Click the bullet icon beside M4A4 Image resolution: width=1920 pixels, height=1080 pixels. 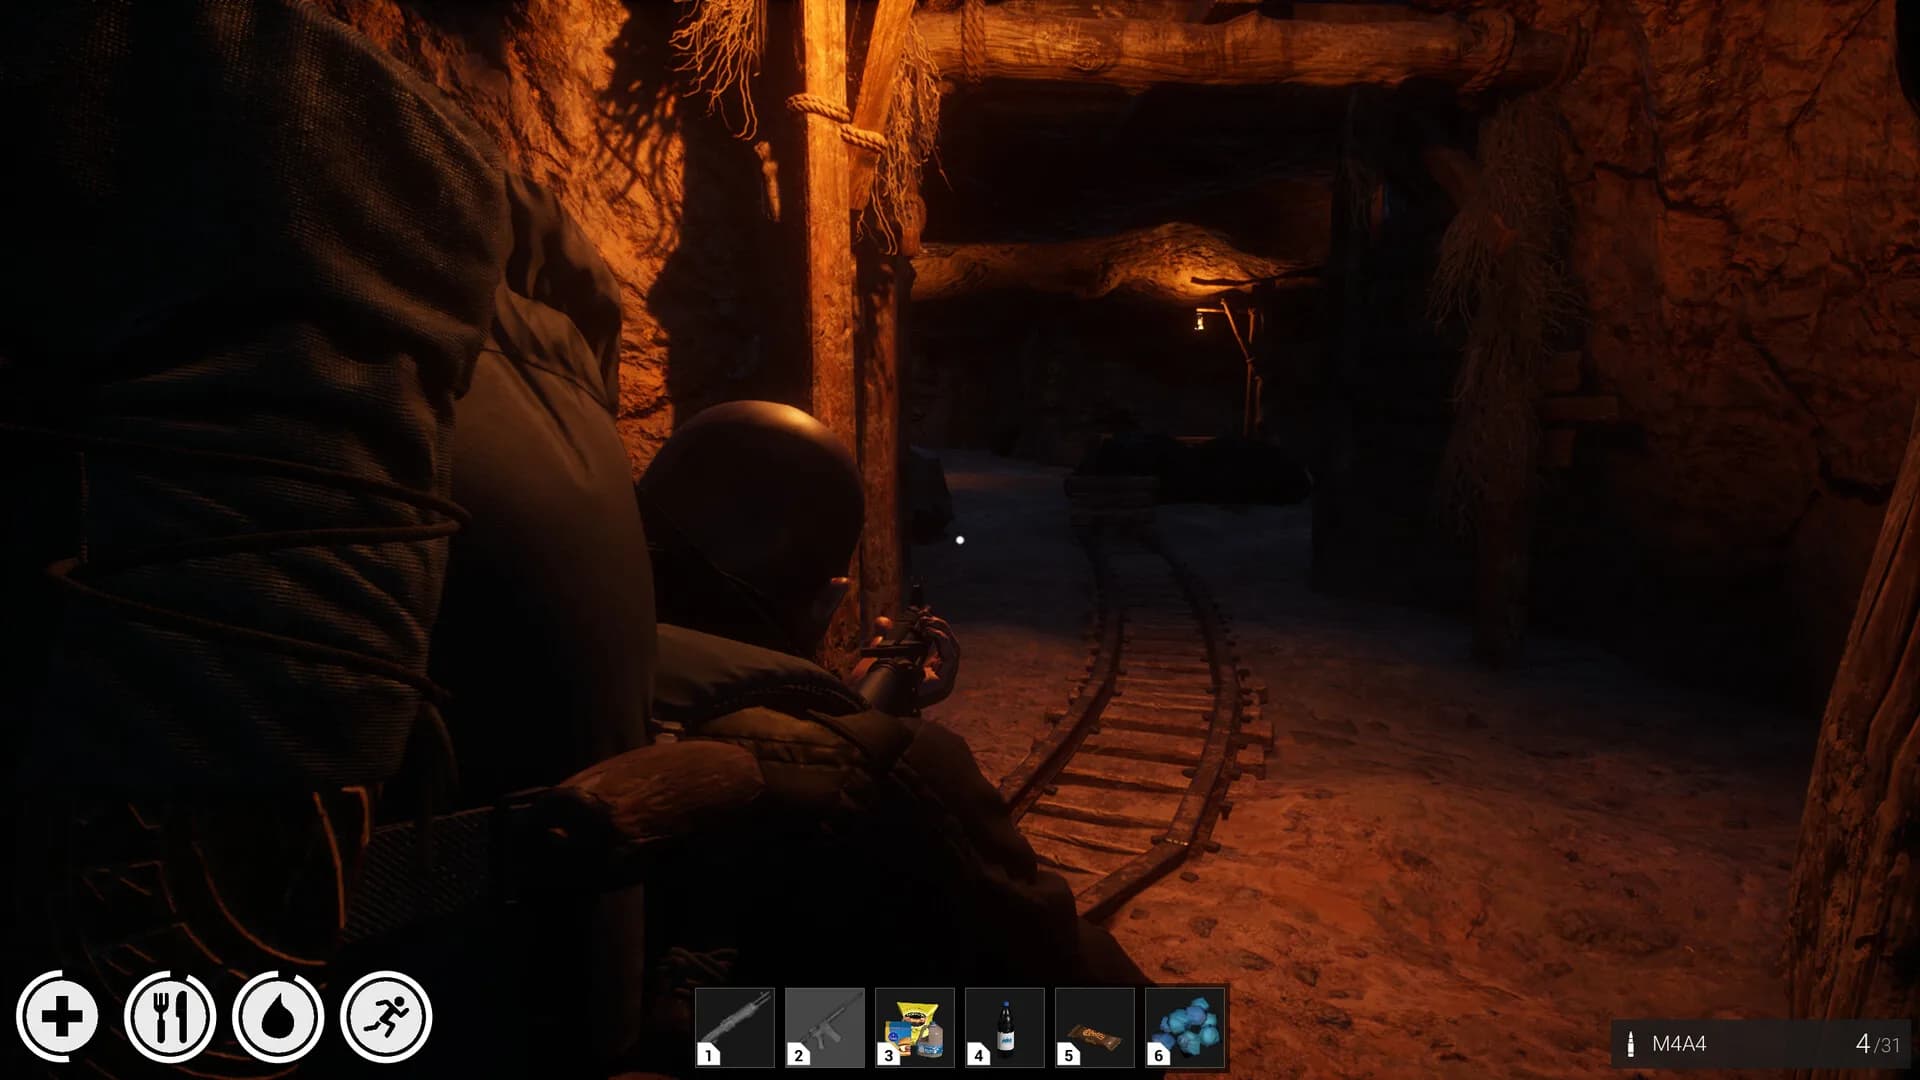1631,1044
